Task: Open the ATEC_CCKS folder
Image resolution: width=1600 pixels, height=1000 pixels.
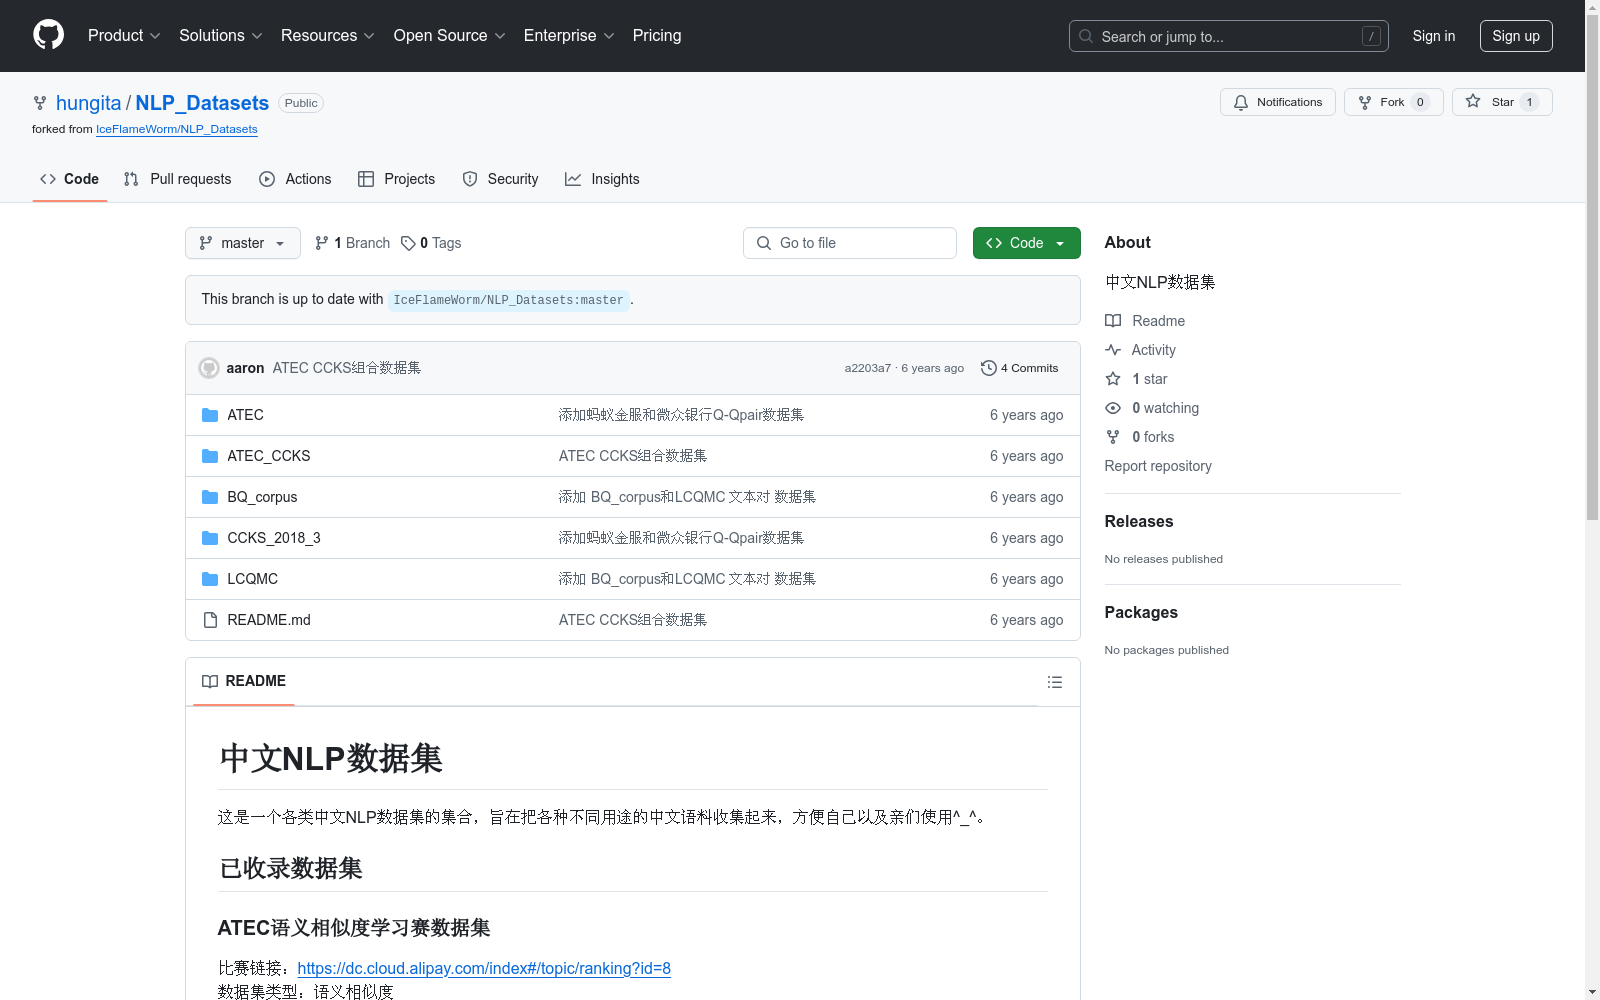Action: click(x=268, y=456)
